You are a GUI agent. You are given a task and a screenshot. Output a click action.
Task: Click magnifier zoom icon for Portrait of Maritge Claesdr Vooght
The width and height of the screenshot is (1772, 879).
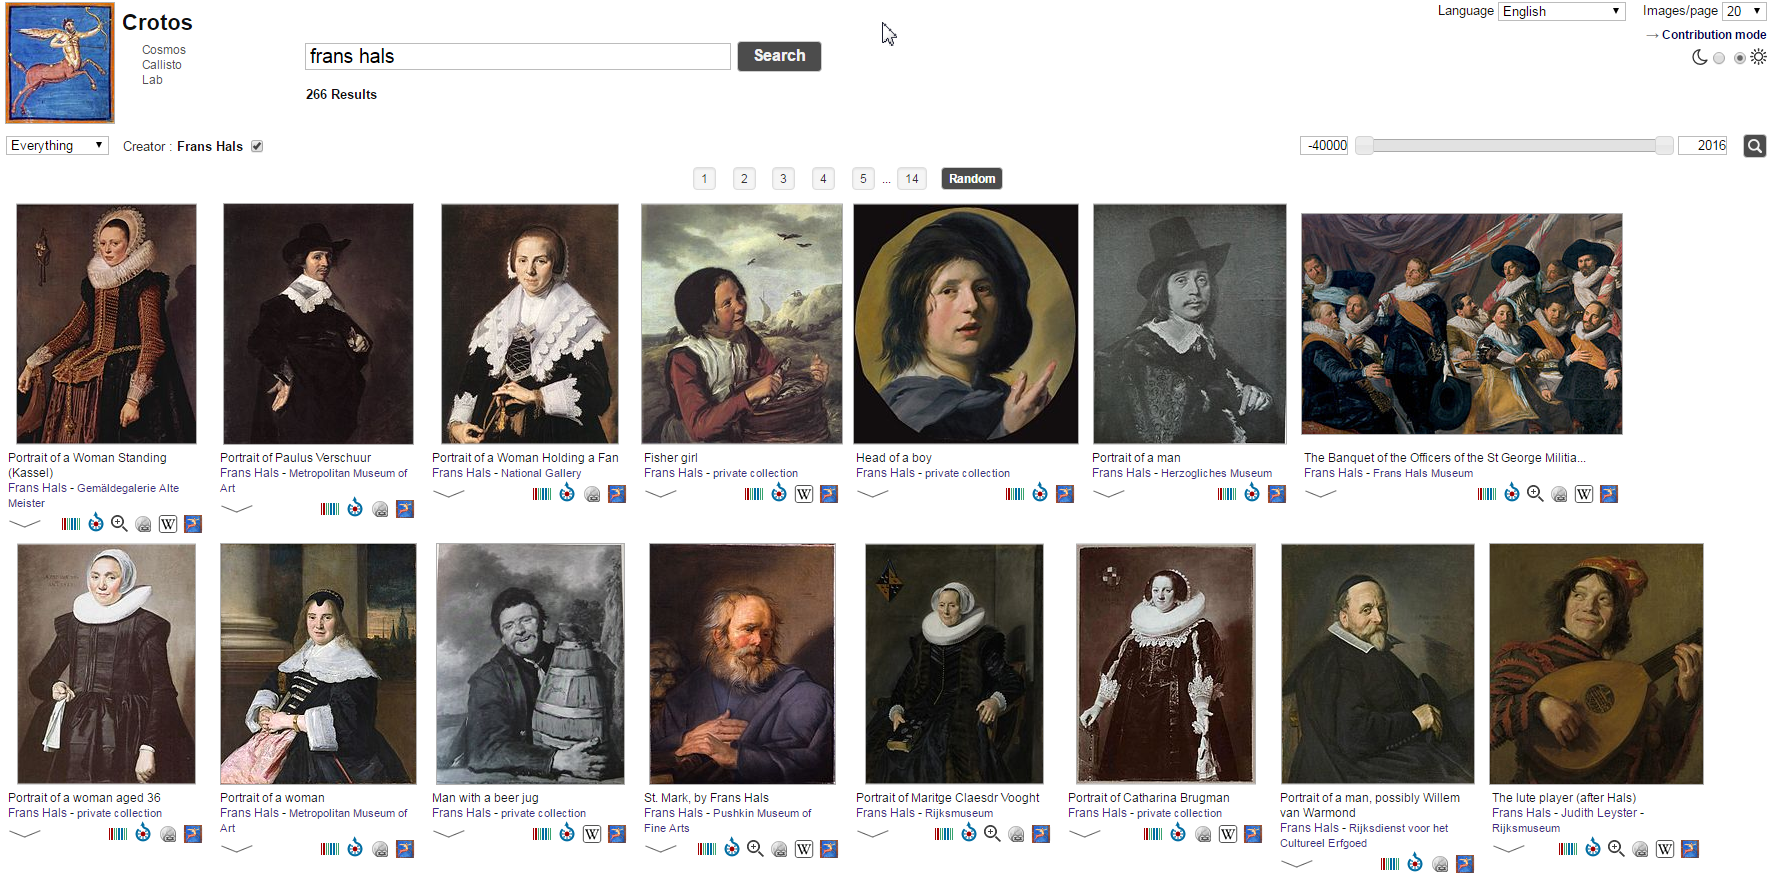(x=992, y=833)
